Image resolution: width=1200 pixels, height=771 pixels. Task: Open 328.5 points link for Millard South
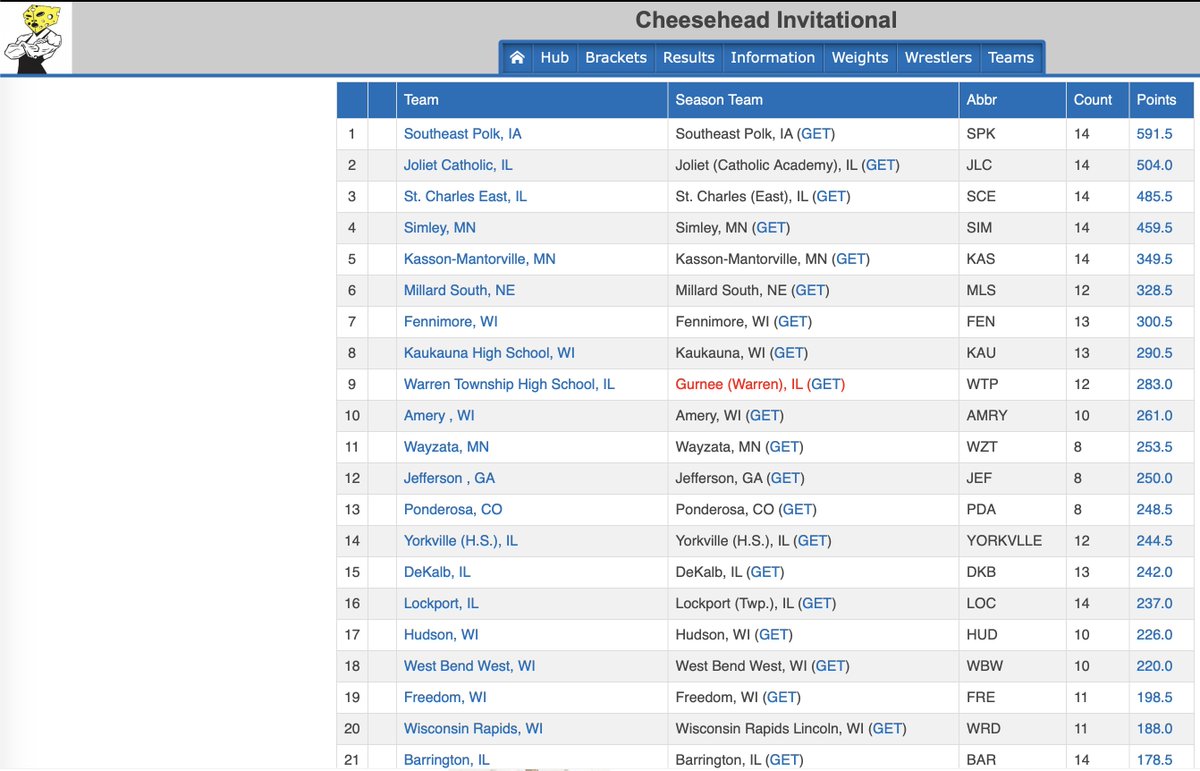pos(1154,290)
